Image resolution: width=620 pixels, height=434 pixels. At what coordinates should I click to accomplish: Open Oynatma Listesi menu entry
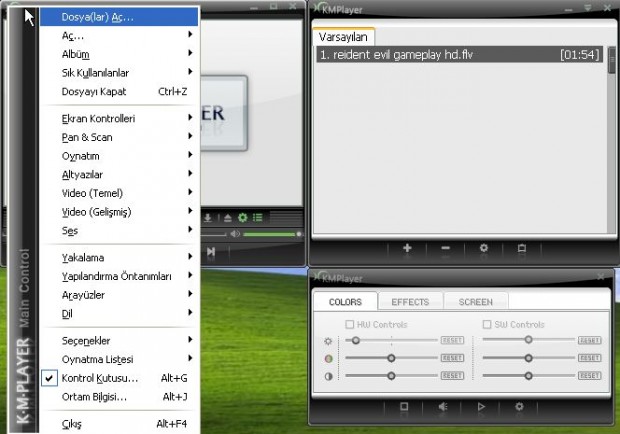click(120, 359)
